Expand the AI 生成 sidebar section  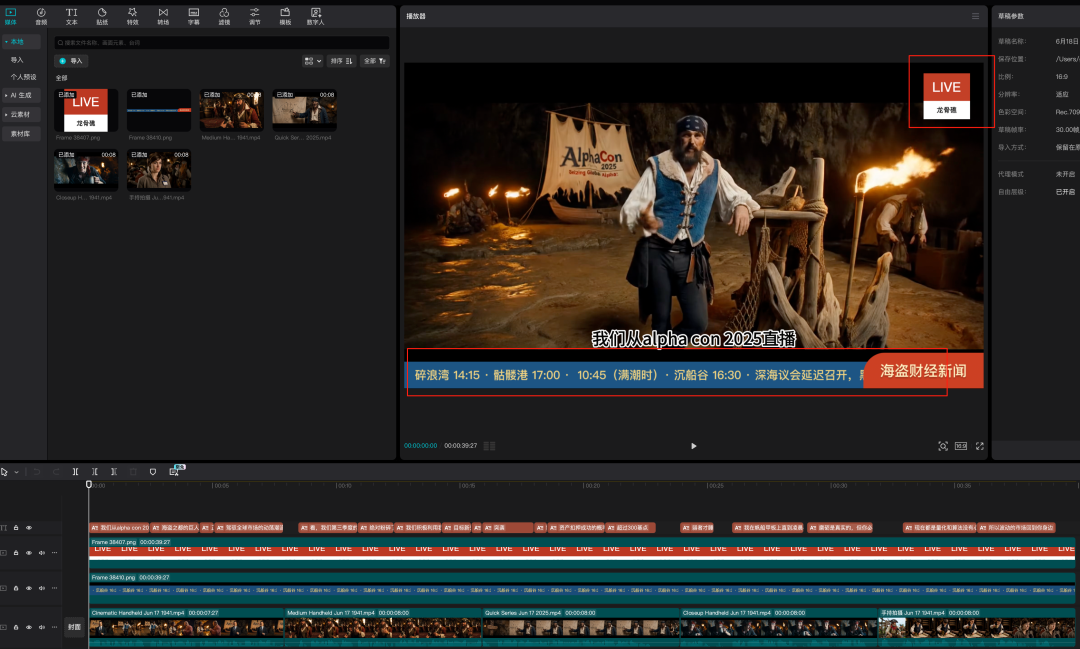point(21,95)
